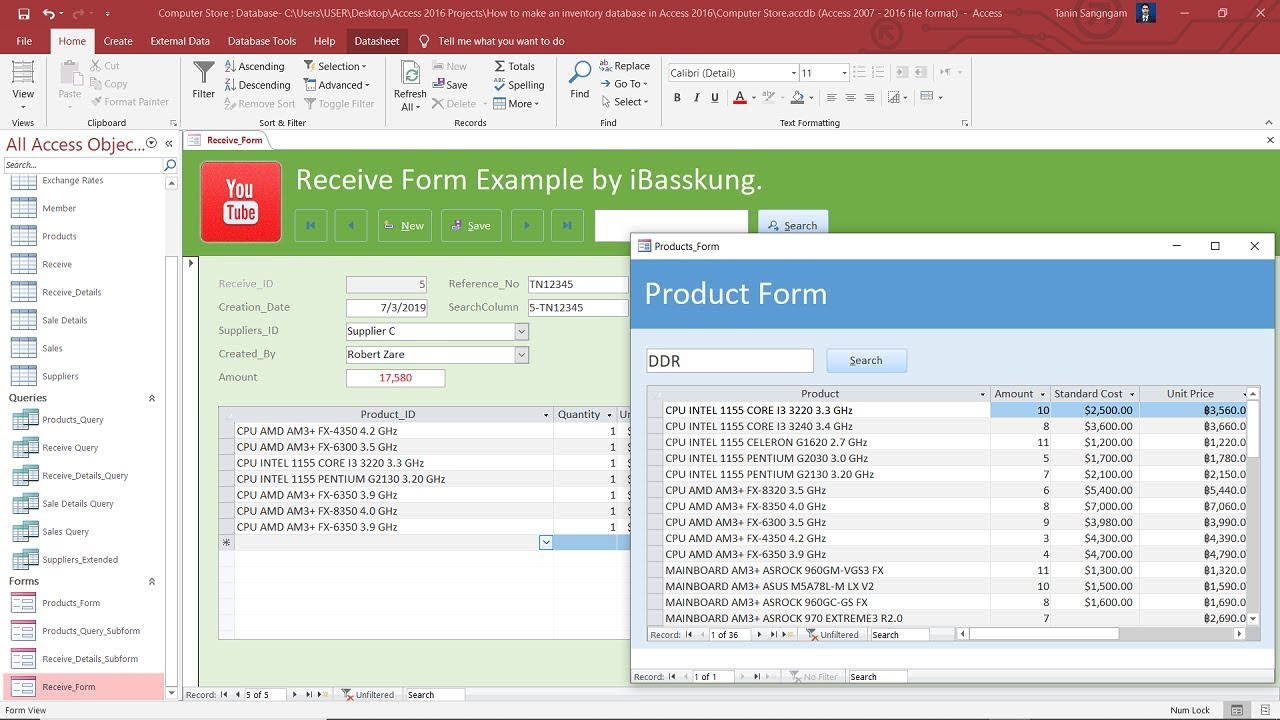The image size is (1280, 720).
Task: Collapse the Queries group in navigation pane
Action: pyautogui.click(x=152, y=398)
